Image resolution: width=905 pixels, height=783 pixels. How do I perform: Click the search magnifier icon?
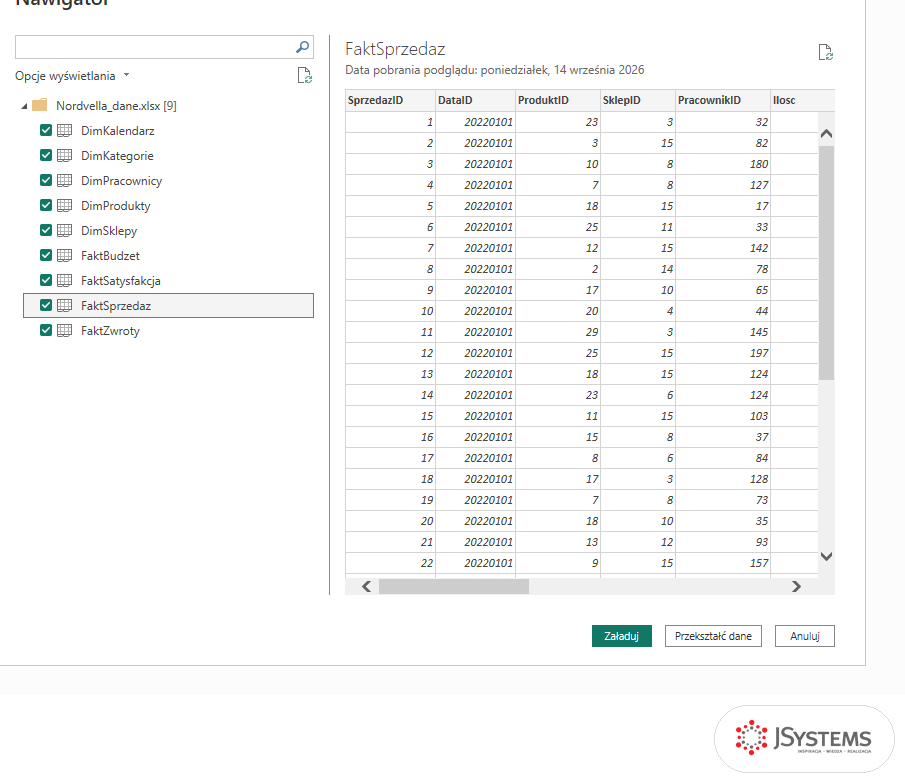pyautogui.click(x=302, y=47)
